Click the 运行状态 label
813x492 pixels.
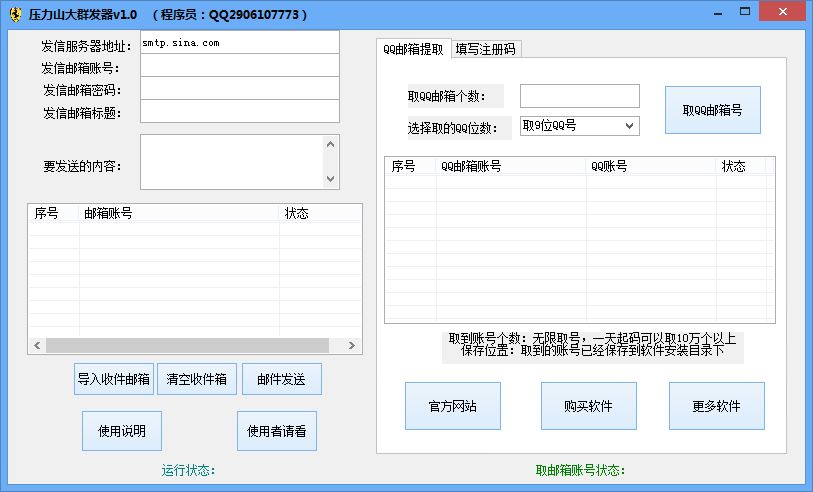point(188,470)
